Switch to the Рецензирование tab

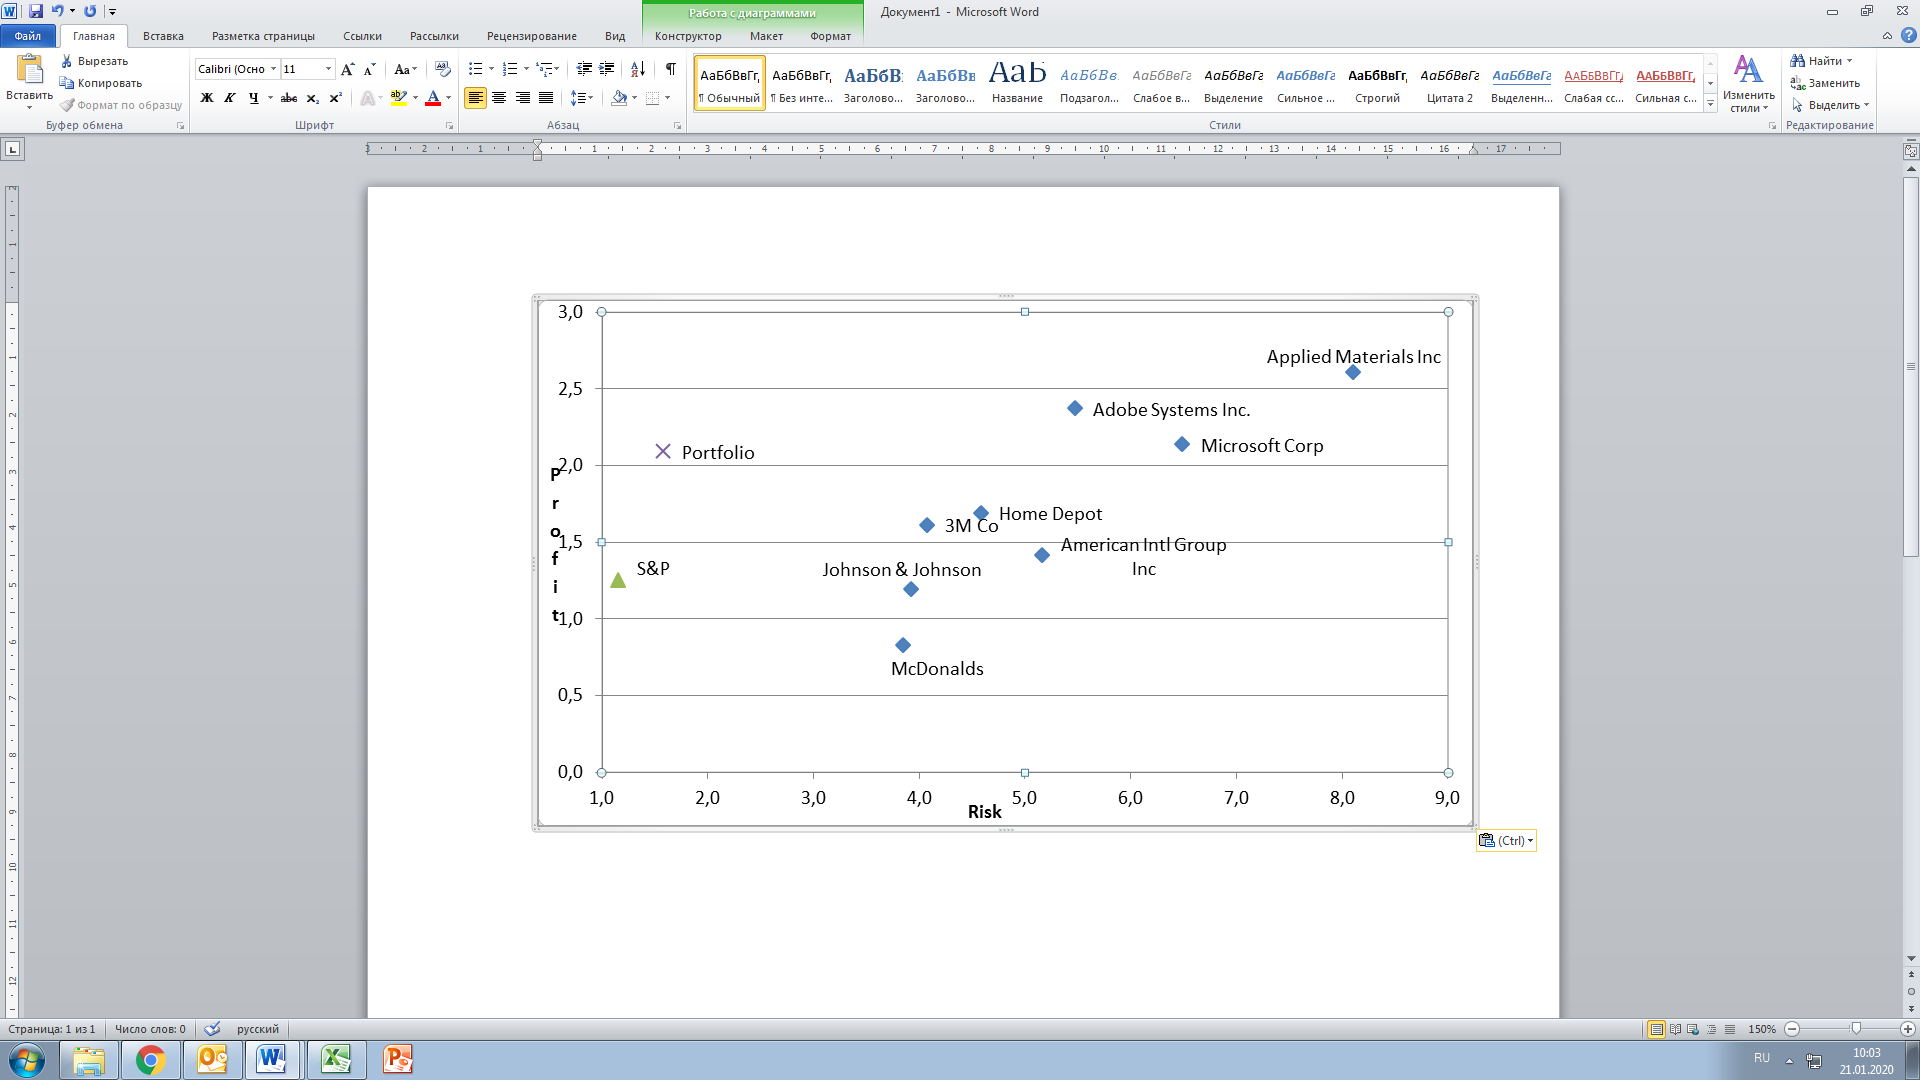coord(531,36)
